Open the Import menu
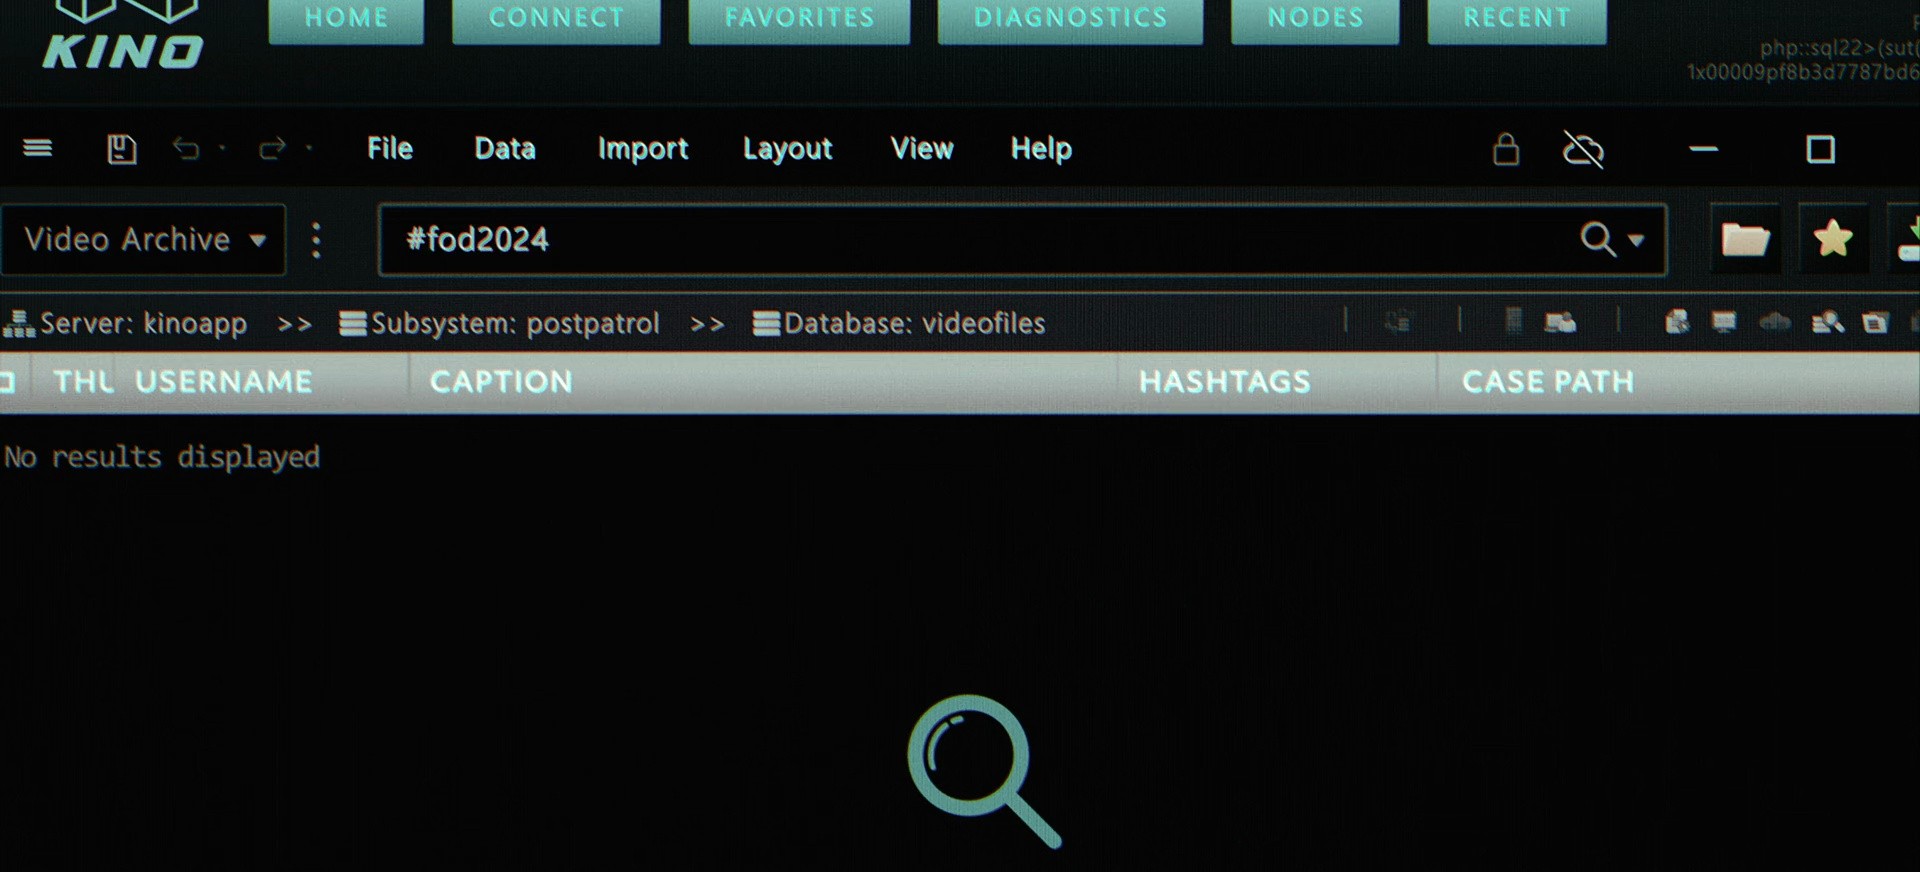The image size is (1920, 872). click(x=643, y=149)
